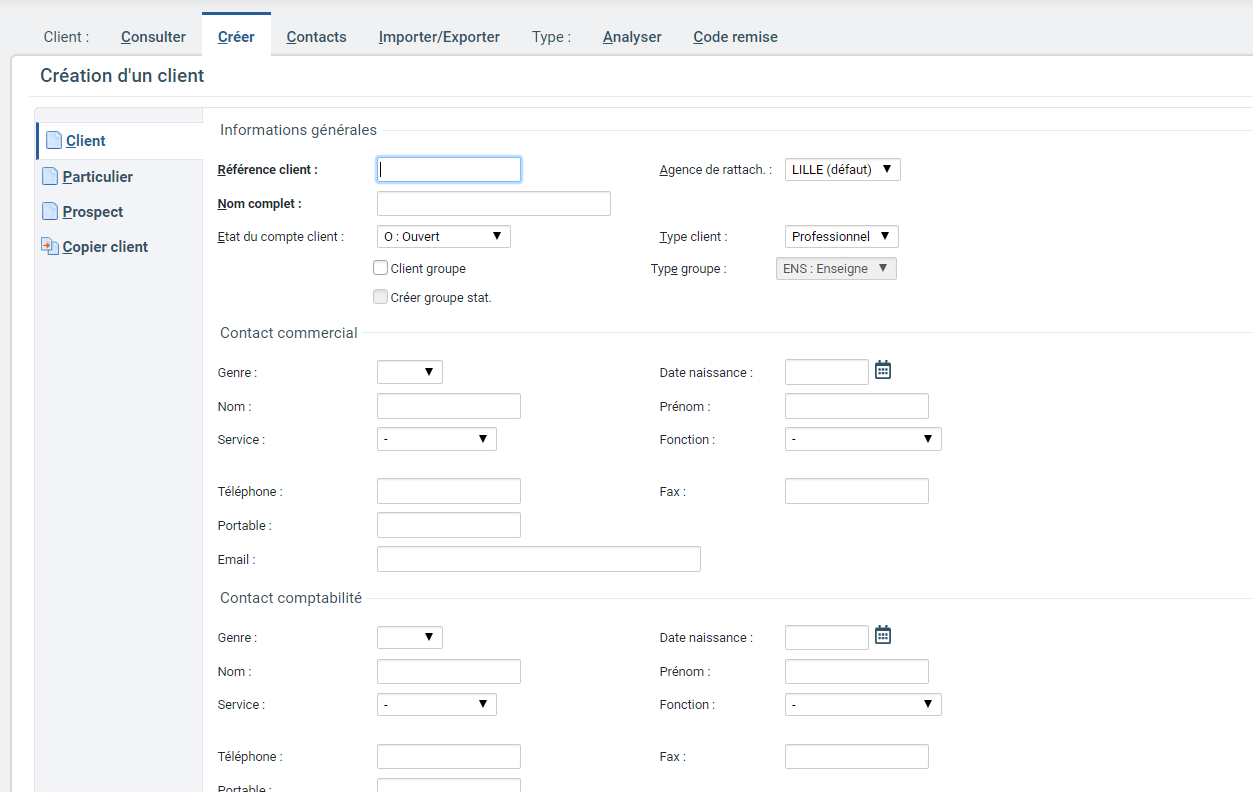Expand Fonction dropdown in Contact commercial
The width and height of the screenshot is (1253, 792).
[862, 439]
